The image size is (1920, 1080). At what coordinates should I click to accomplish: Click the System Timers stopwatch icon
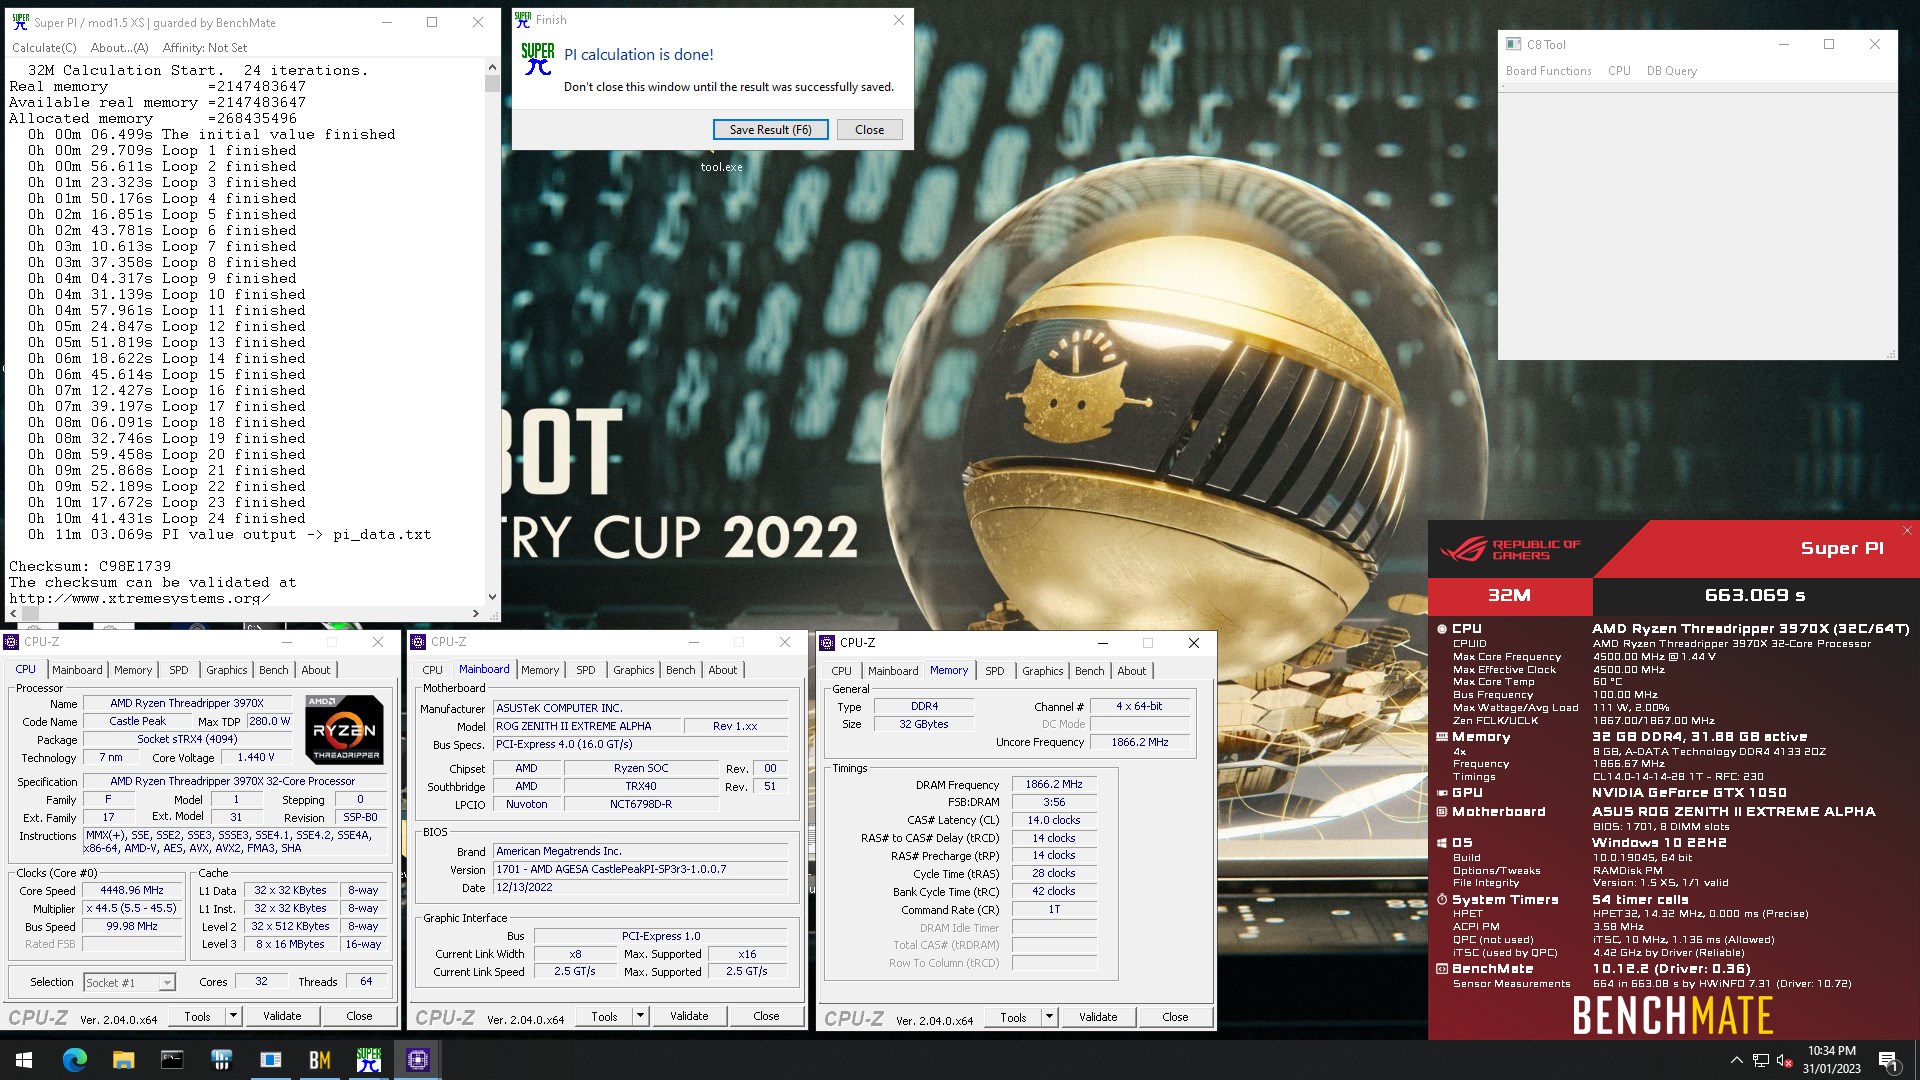pyautogui.click(x=1441, y=900)
